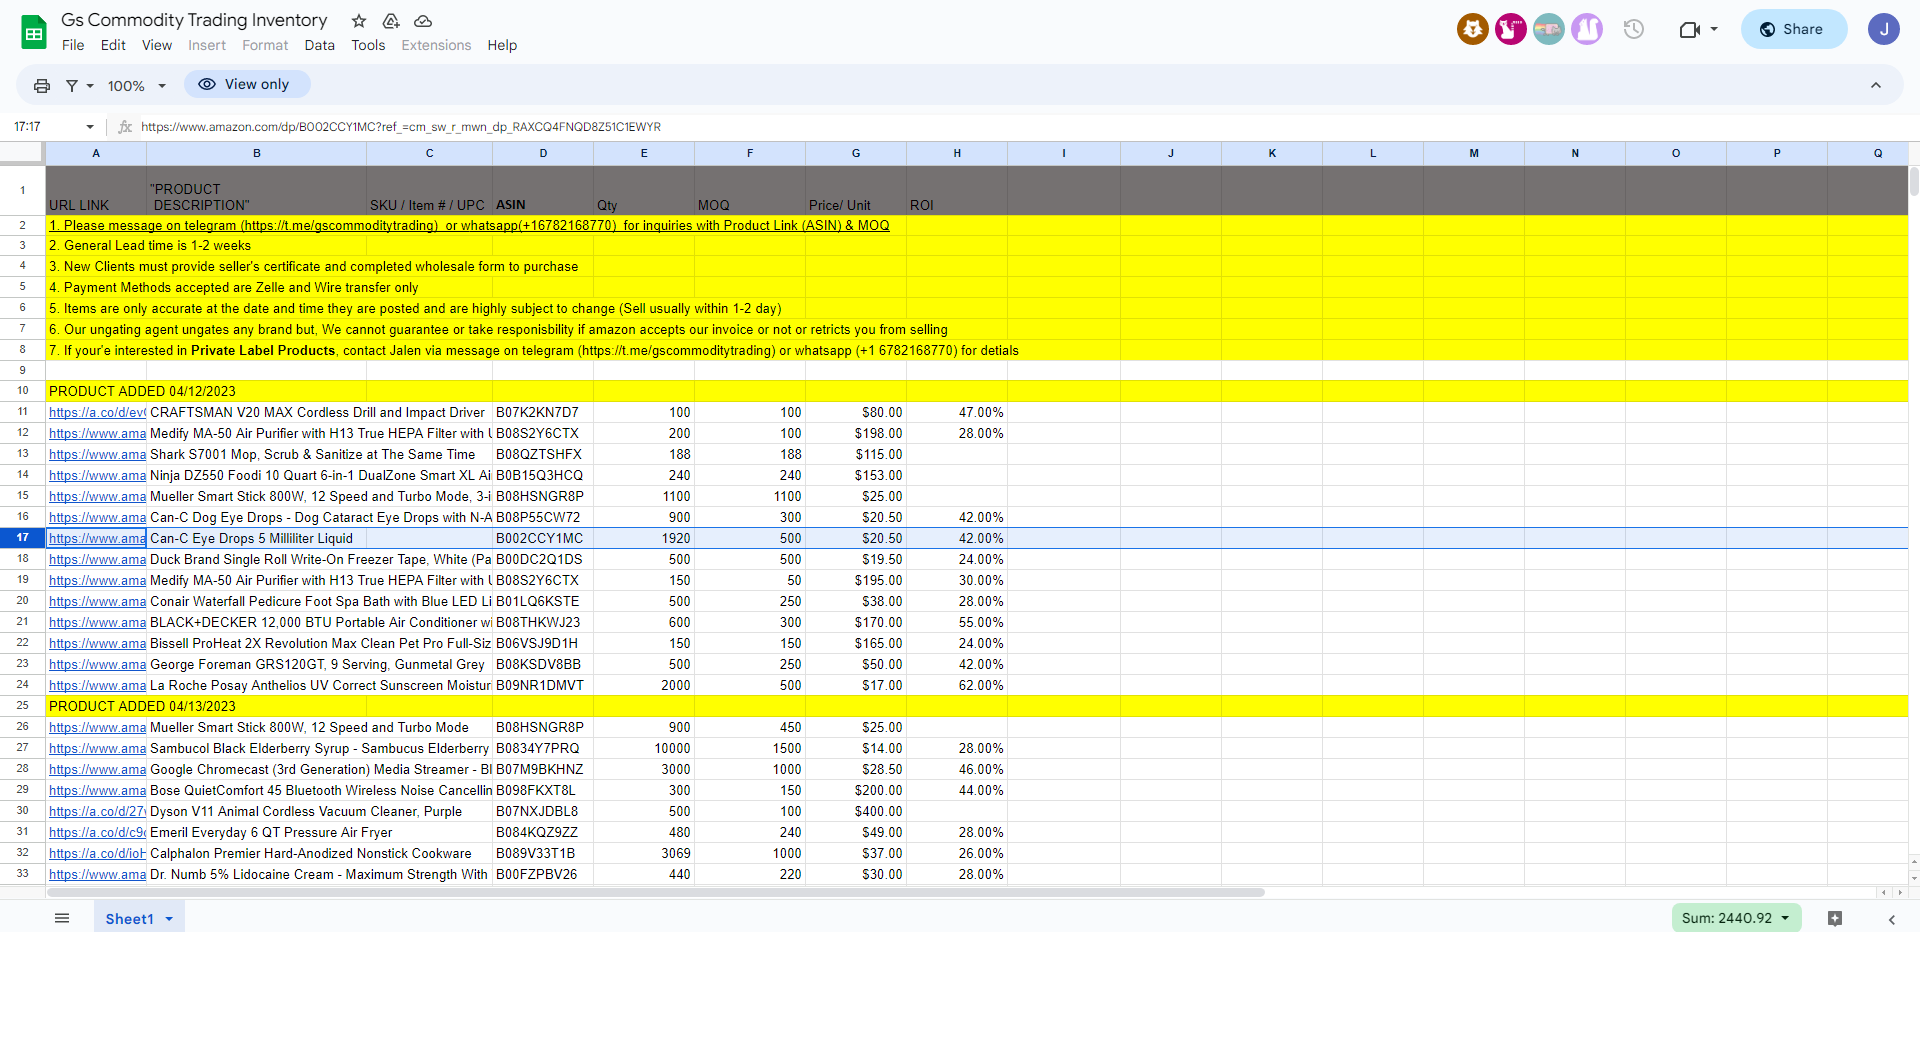The width and height of the screenshot is (1922, 1042).
Task: Click the Bissell ProHeat 2X description cell
Action: [320, 643]
